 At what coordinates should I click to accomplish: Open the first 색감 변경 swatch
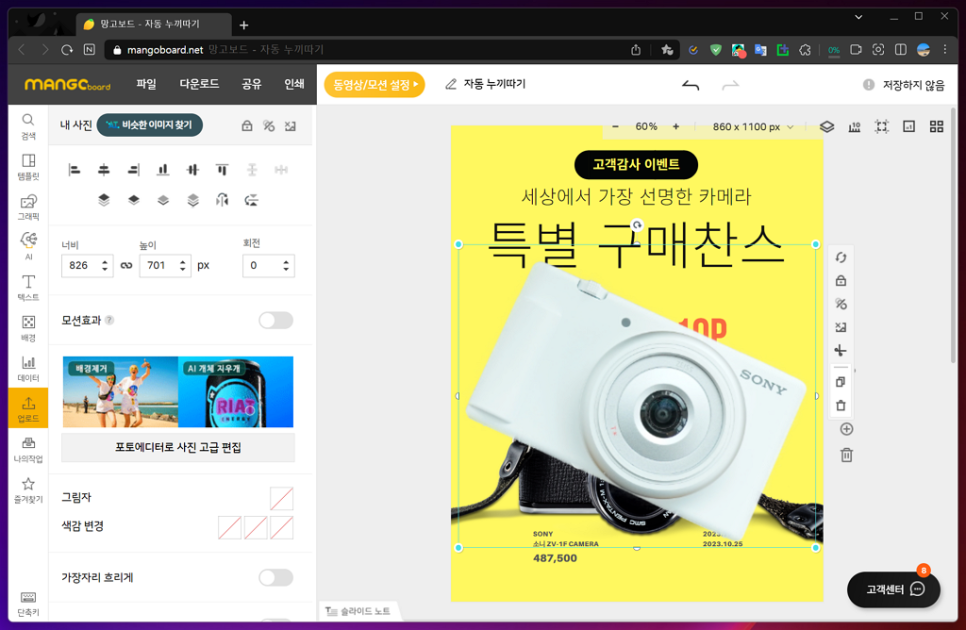[230, 528]
